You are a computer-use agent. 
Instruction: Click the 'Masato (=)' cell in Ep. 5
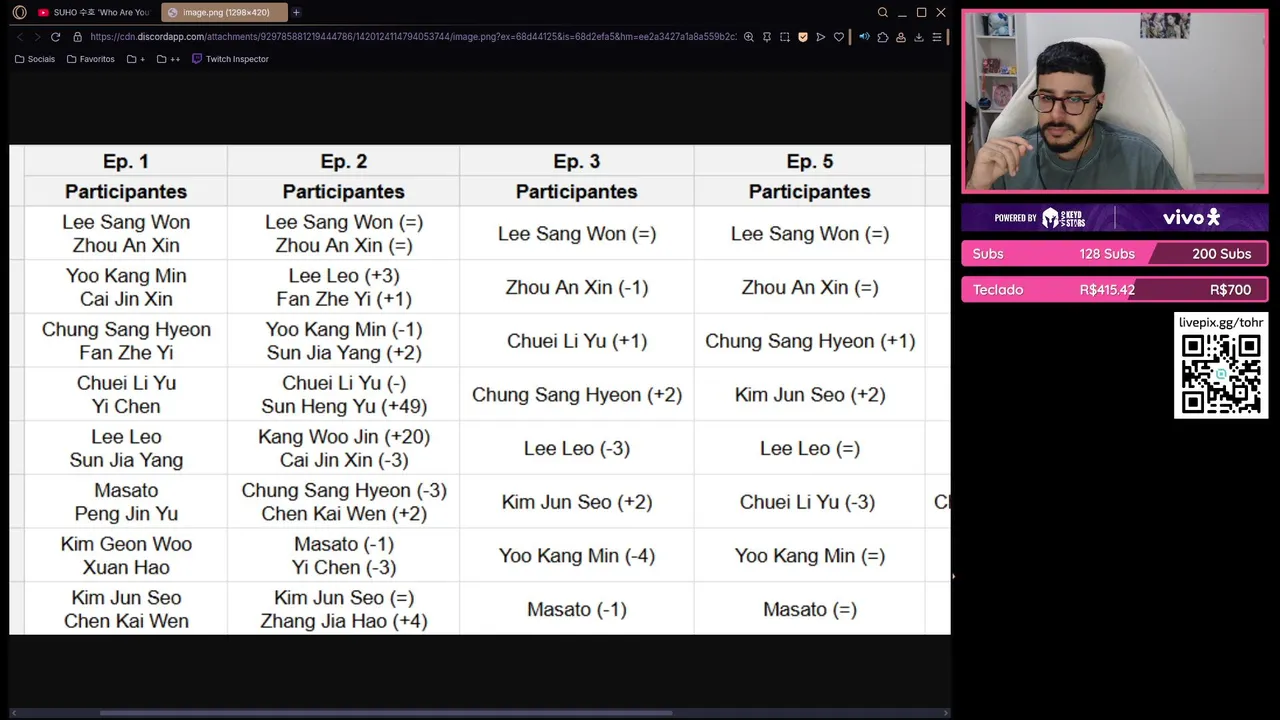click(810, 609)
